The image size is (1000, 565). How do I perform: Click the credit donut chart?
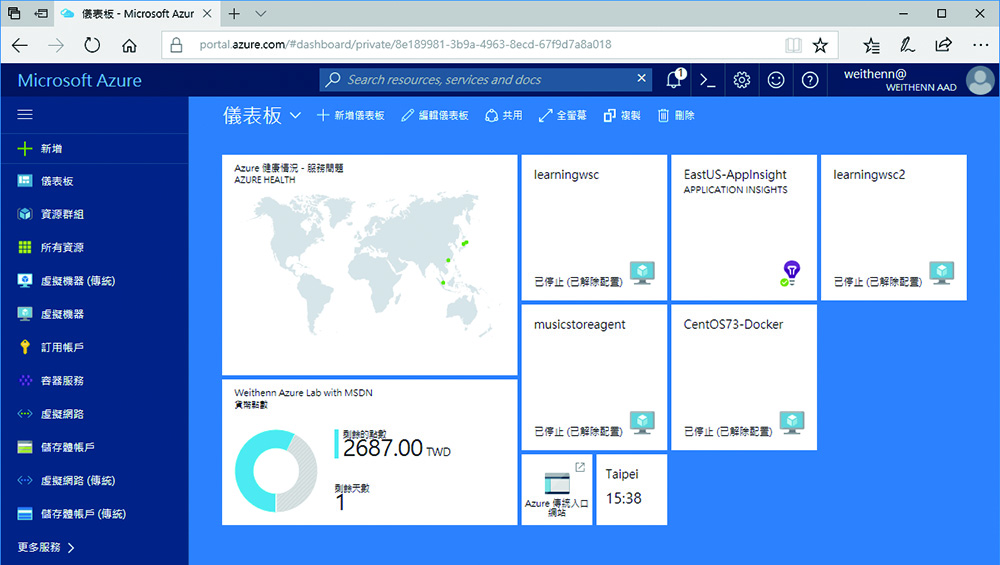pos(276,471)
